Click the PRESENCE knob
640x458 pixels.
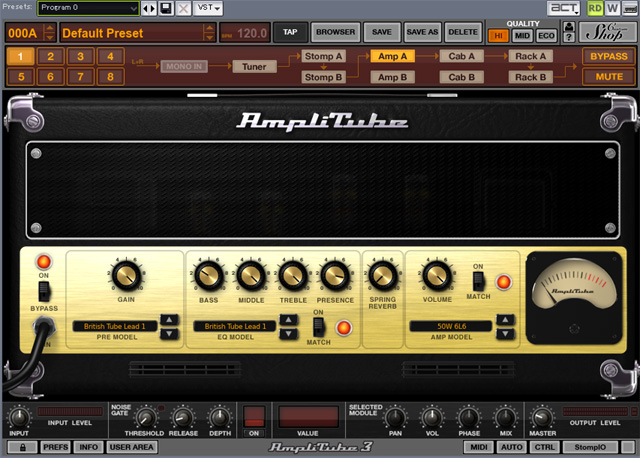click(335, 276)
